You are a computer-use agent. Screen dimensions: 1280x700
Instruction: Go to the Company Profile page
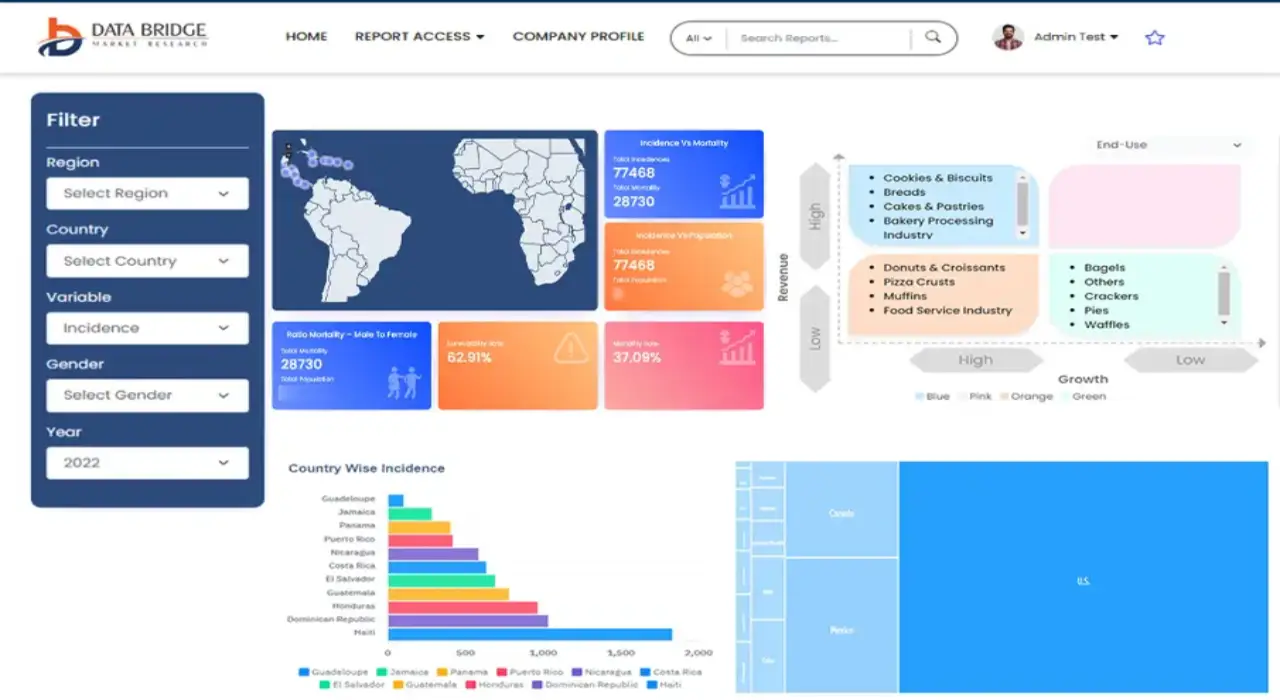[x=578, y=37]
